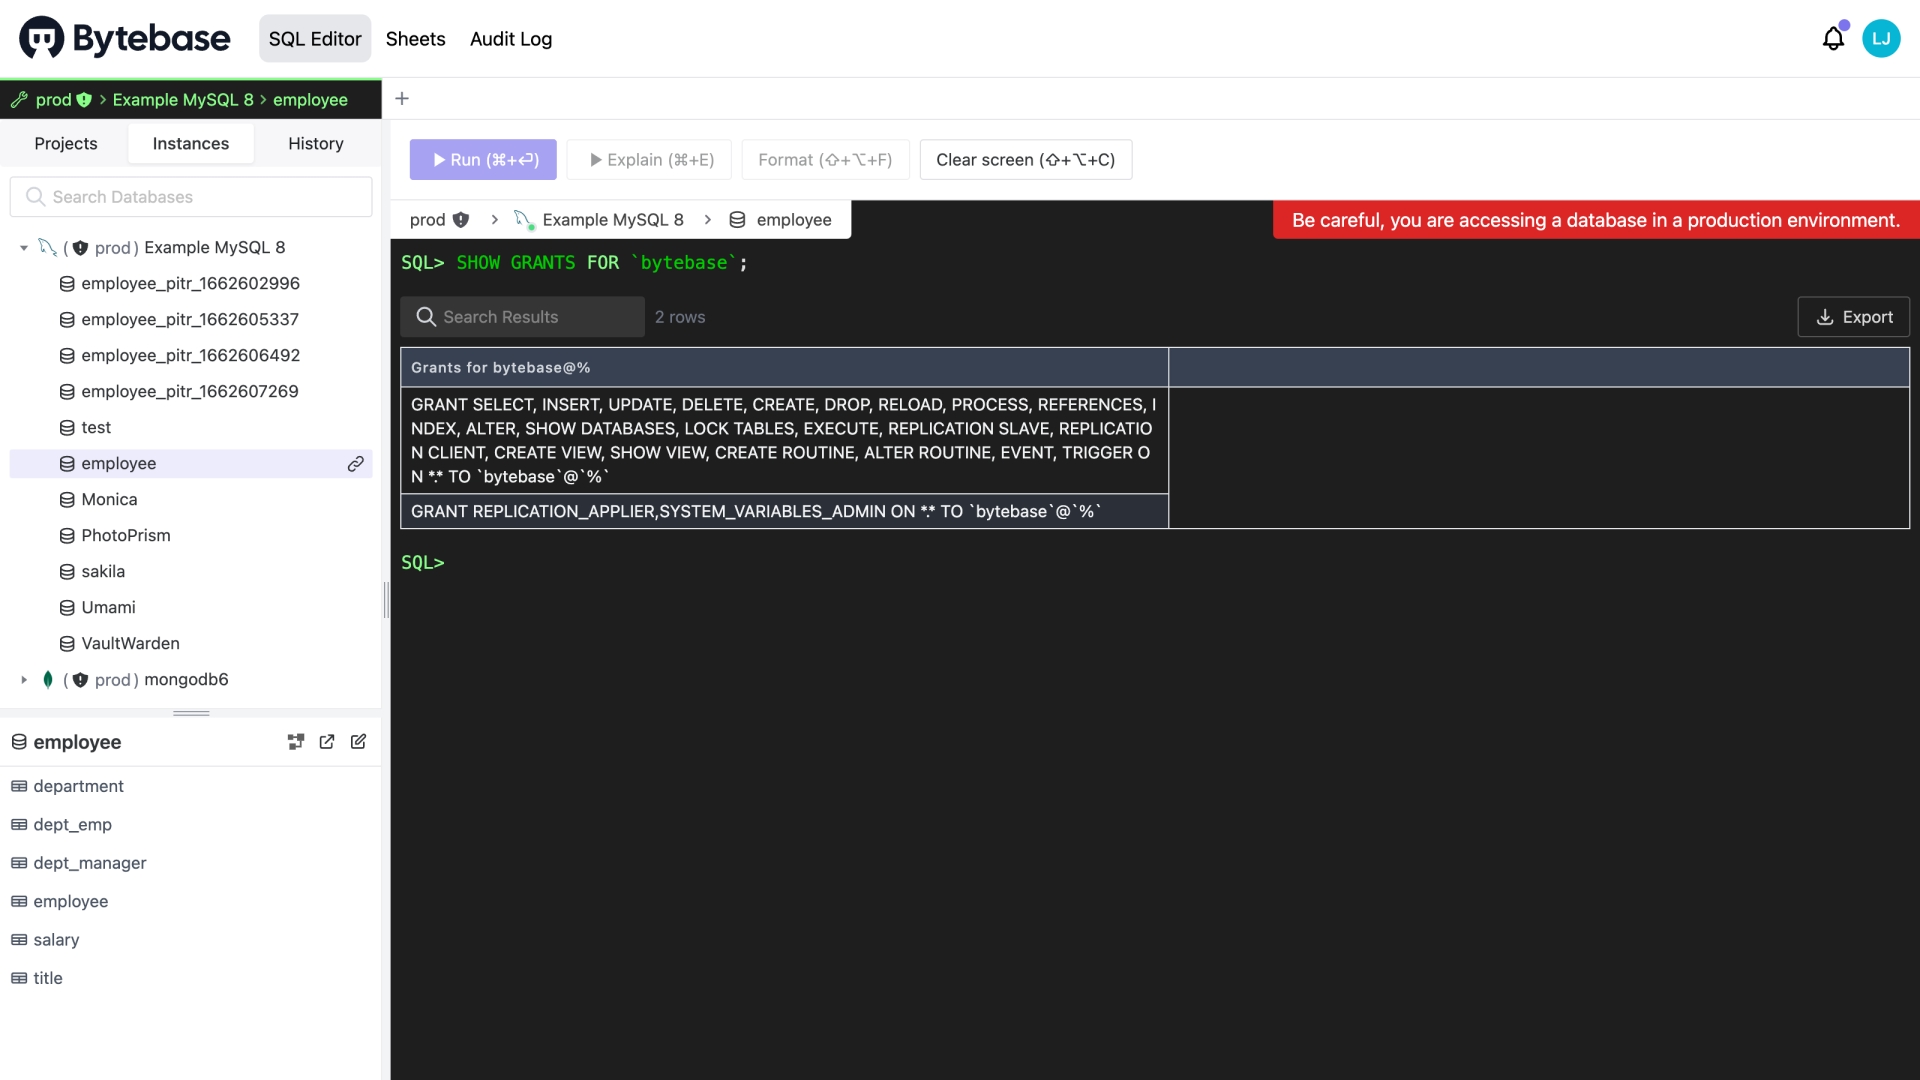
Task: Select employee_pitr_1662605337 database
Action: (x=191, y=320)
